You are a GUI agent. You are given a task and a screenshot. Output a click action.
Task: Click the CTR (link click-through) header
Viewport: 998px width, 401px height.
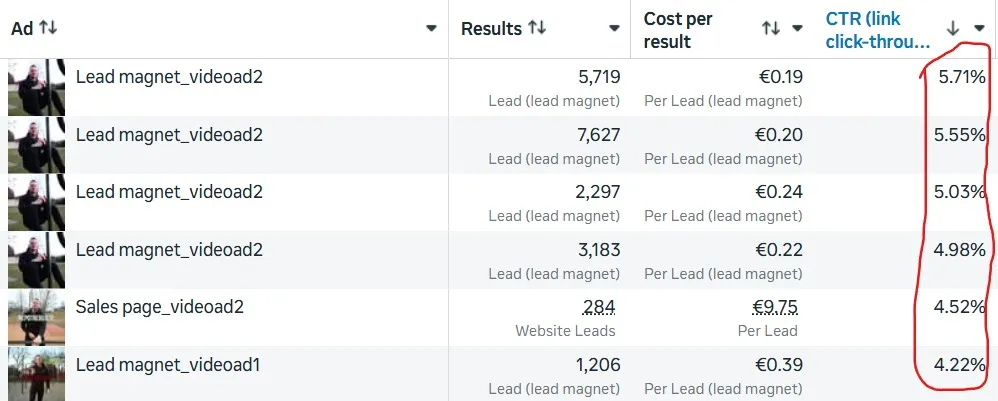[878, 30]
